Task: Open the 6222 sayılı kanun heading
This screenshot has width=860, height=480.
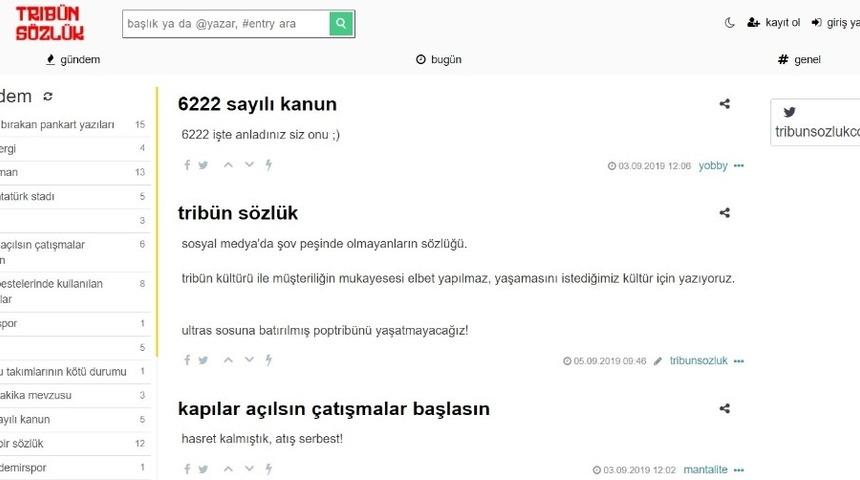Action: point(257,104)
